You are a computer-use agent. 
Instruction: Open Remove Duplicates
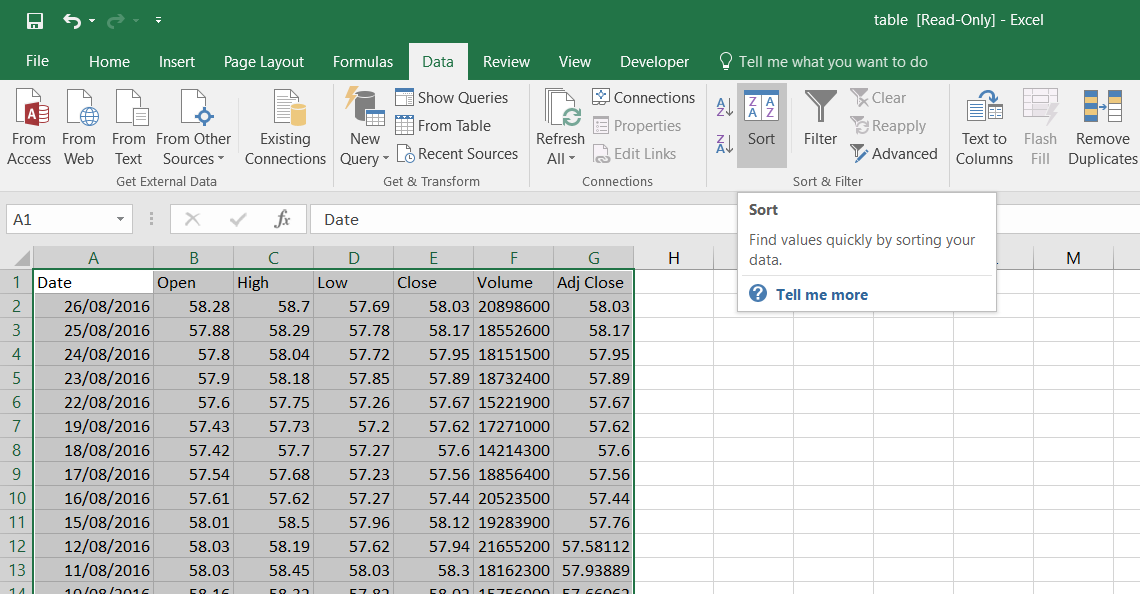click(1101, 125)
